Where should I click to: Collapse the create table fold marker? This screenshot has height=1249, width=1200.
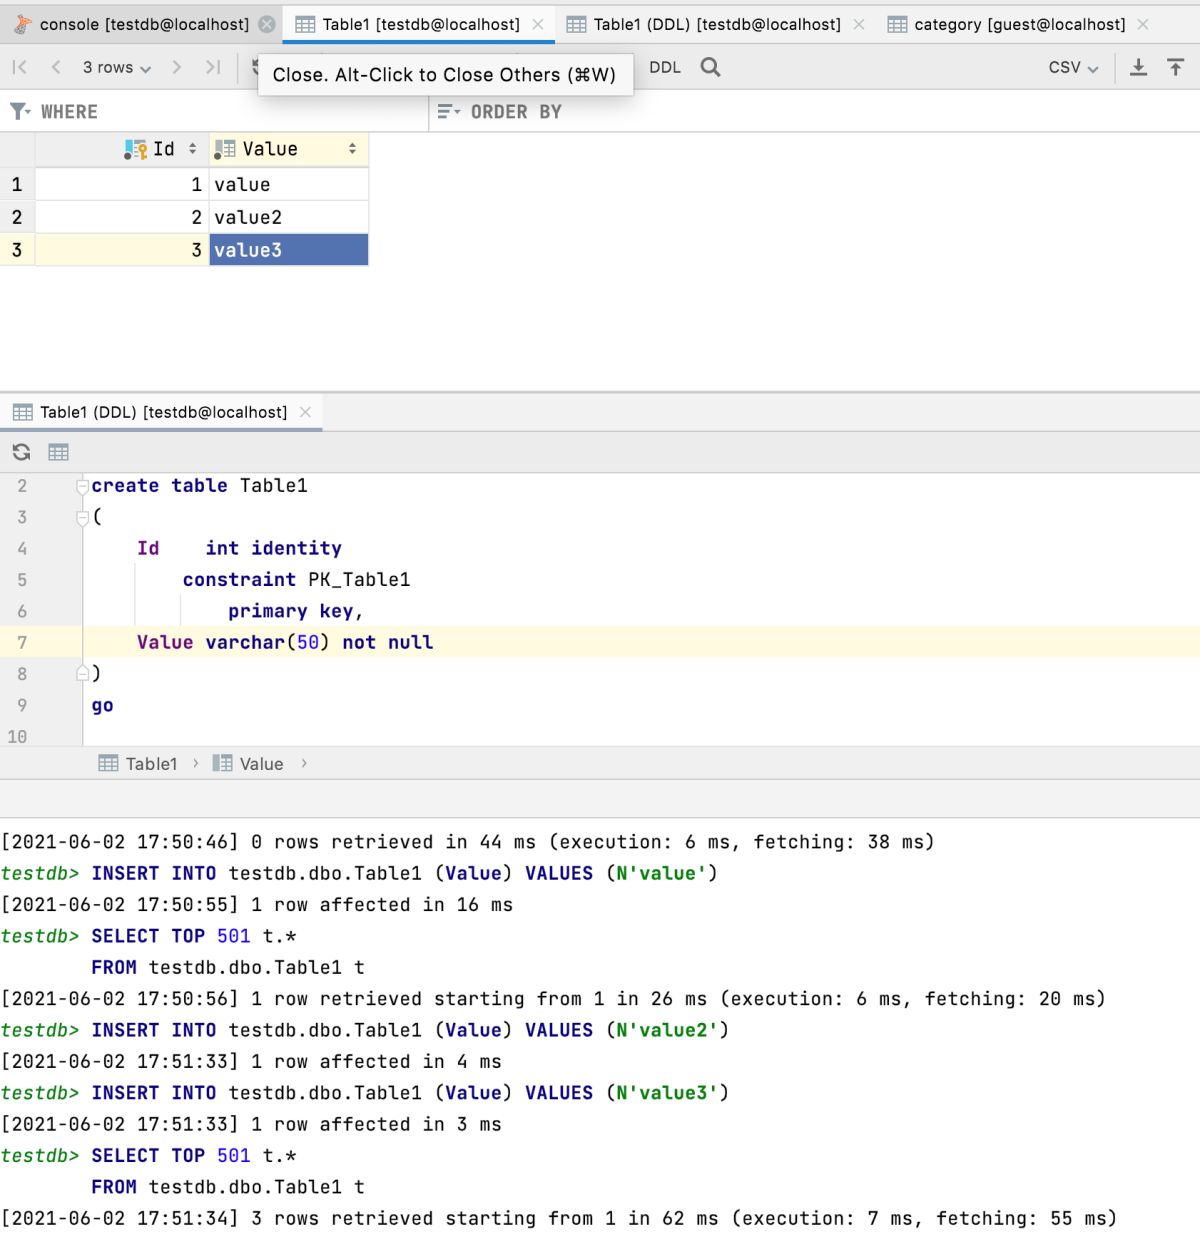pos(83,486)
